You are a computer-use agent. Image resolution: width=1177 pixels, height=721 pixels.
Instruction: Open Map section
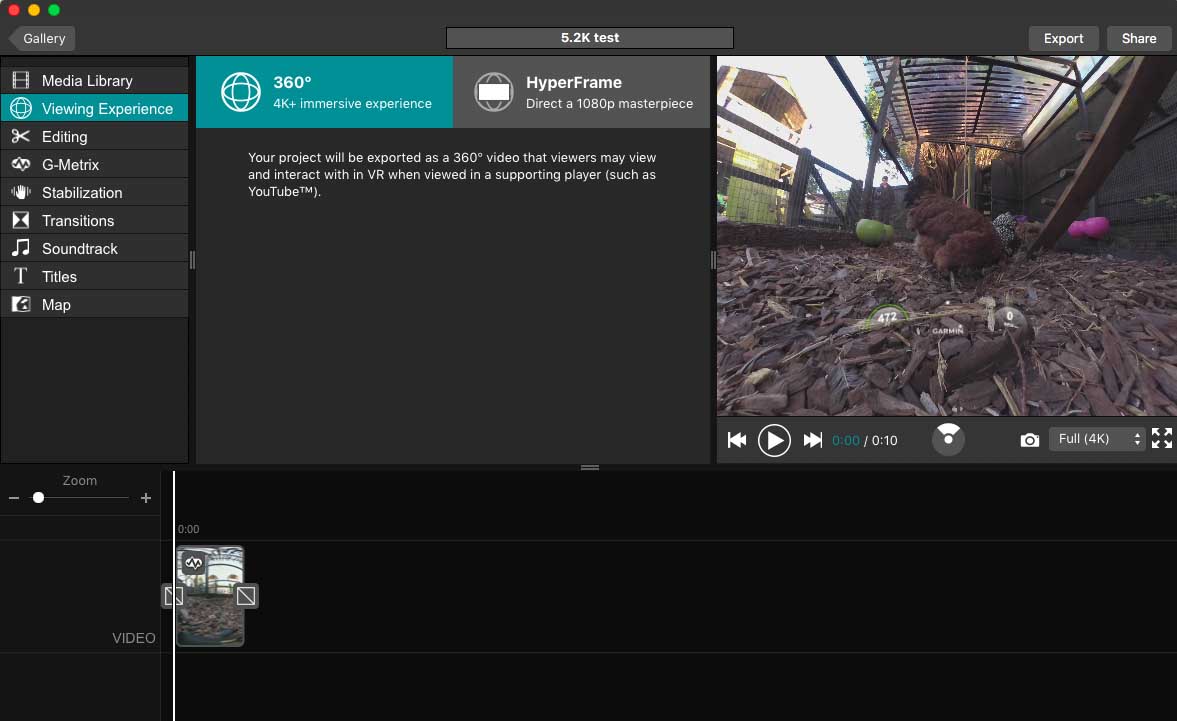point(95,305)
